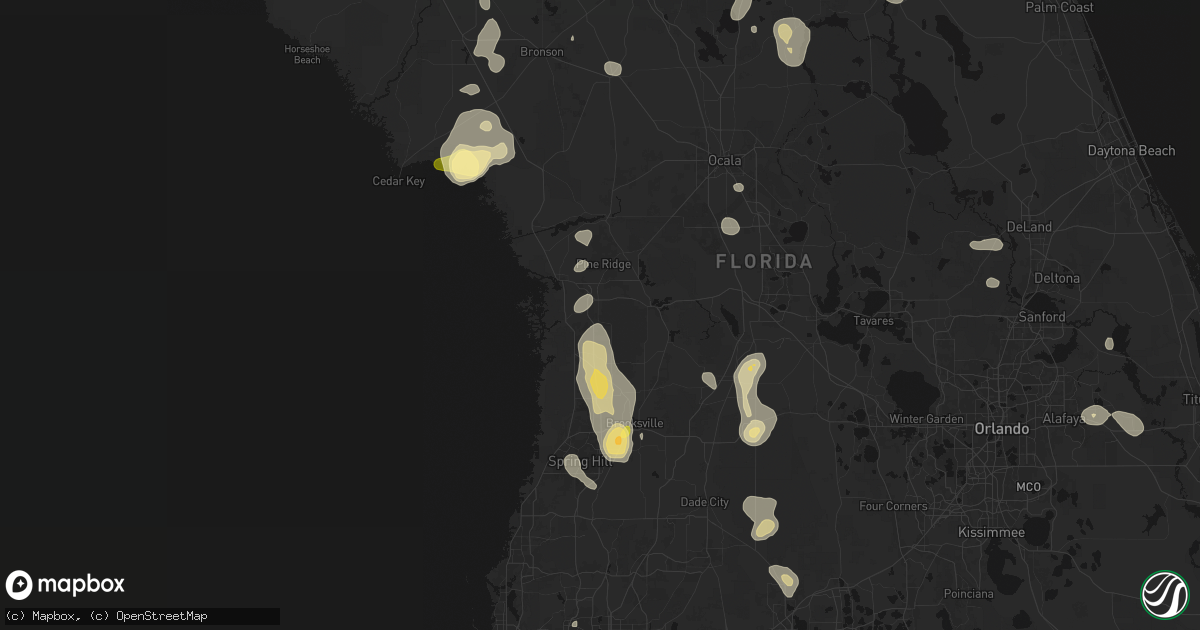Select the Alafaya label
The height and width of the screenshot is (630, 1200).
(x=1063, y=419)
